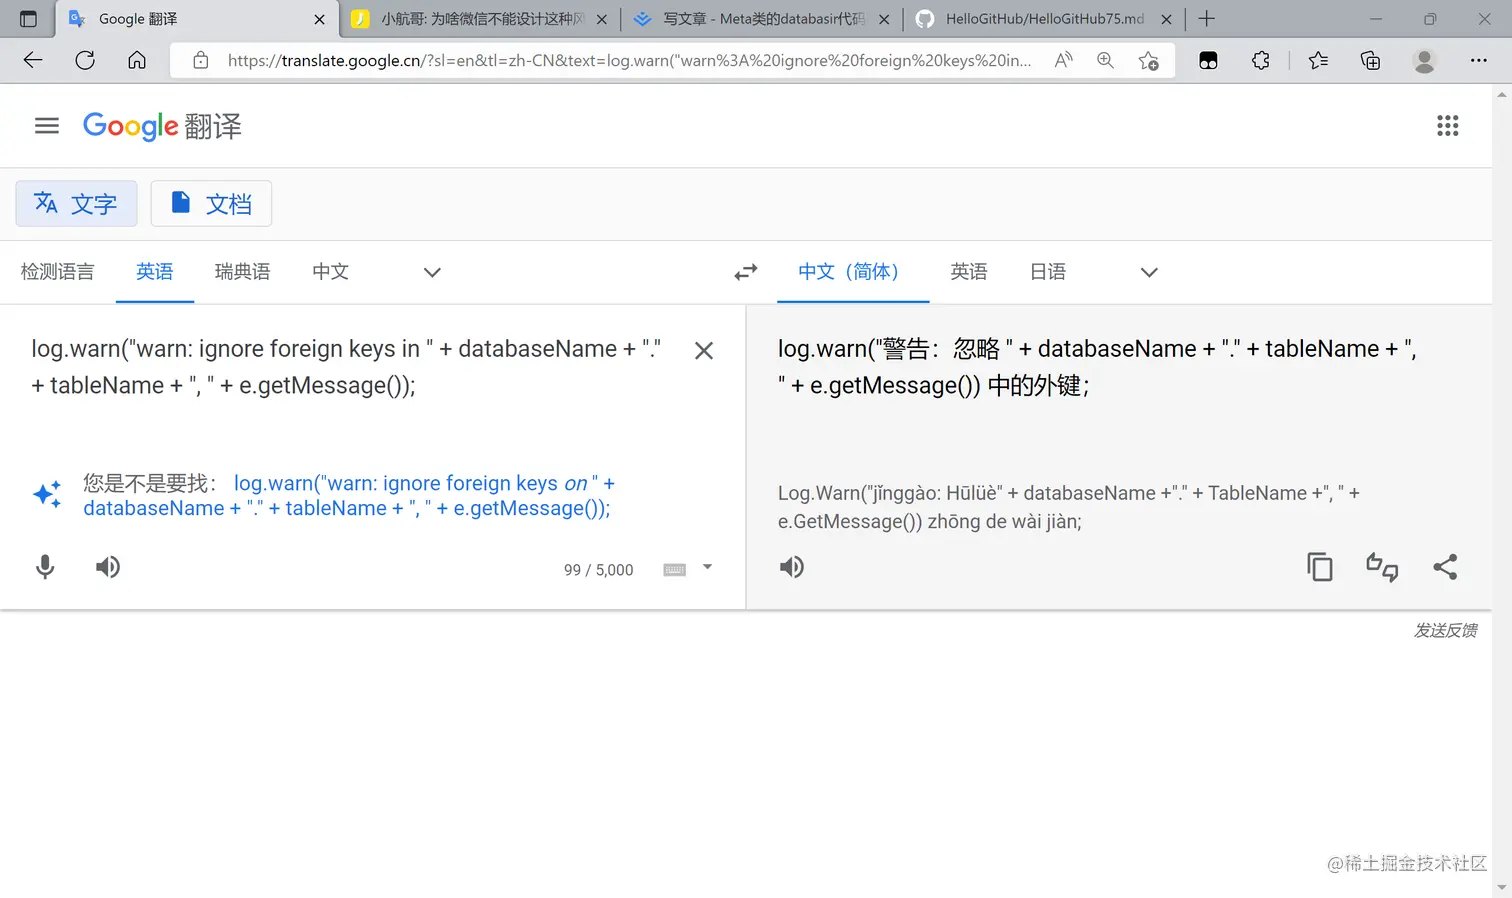Select 英语 as source language

click(x=155, y=272)
